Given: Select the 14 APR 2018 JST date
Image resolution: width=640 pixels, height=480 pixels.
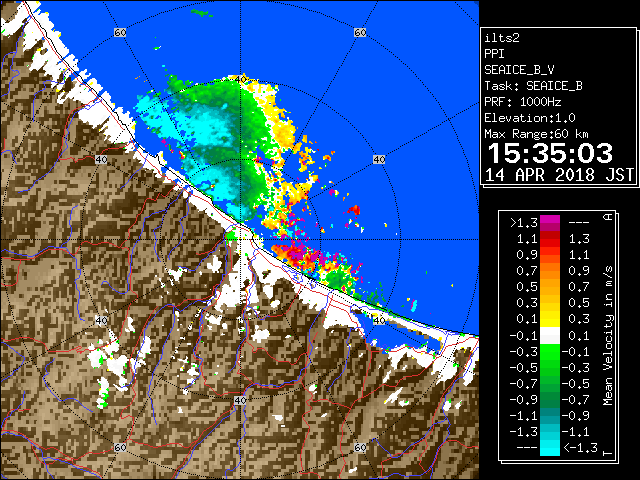Looking at the screenshot, I should (x=559, y=175).
